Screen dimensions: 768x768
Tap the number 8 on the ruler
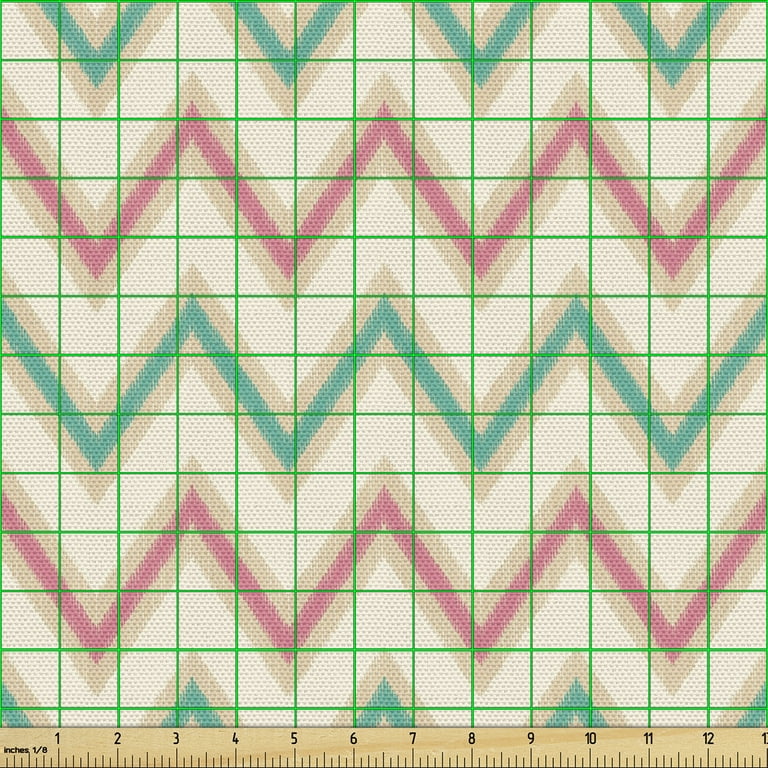point(471,740)
